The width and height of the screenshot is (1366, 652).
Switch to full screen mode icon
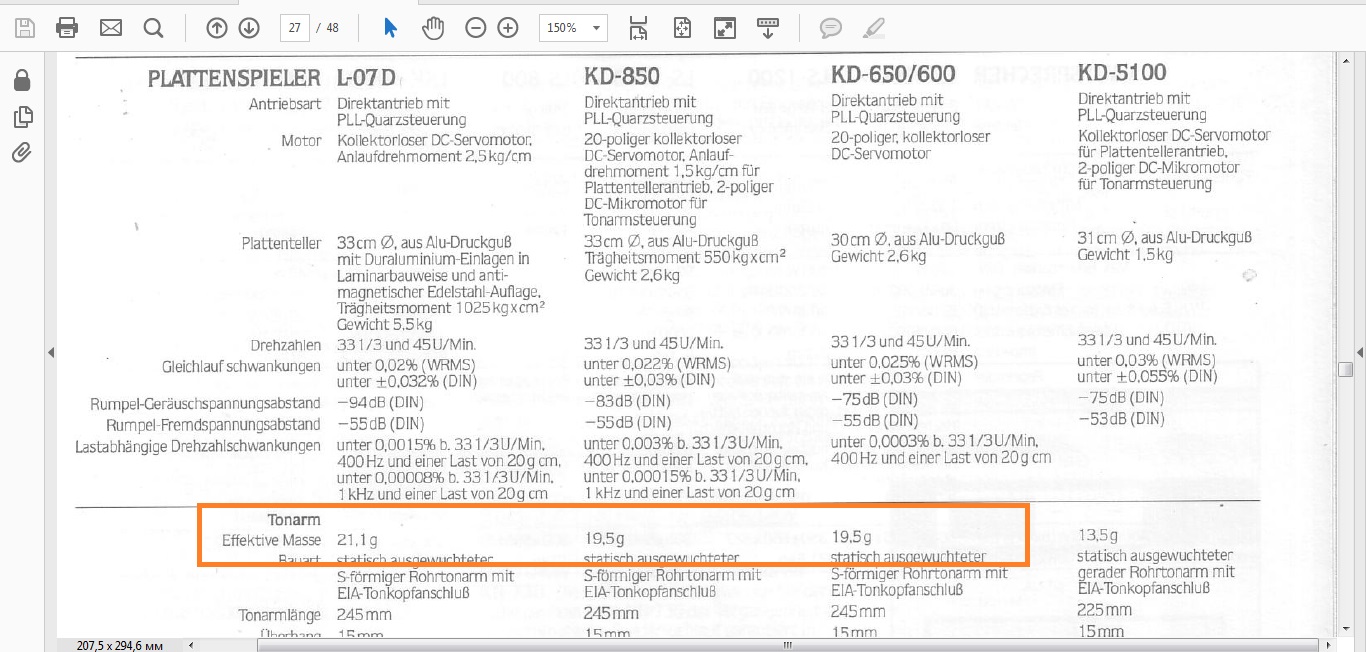(x=725, y=28)
